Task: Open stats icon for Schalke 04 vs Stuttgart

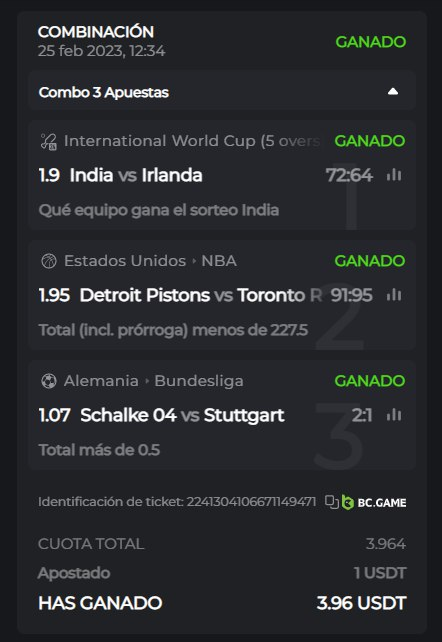Action: point(394,415)
